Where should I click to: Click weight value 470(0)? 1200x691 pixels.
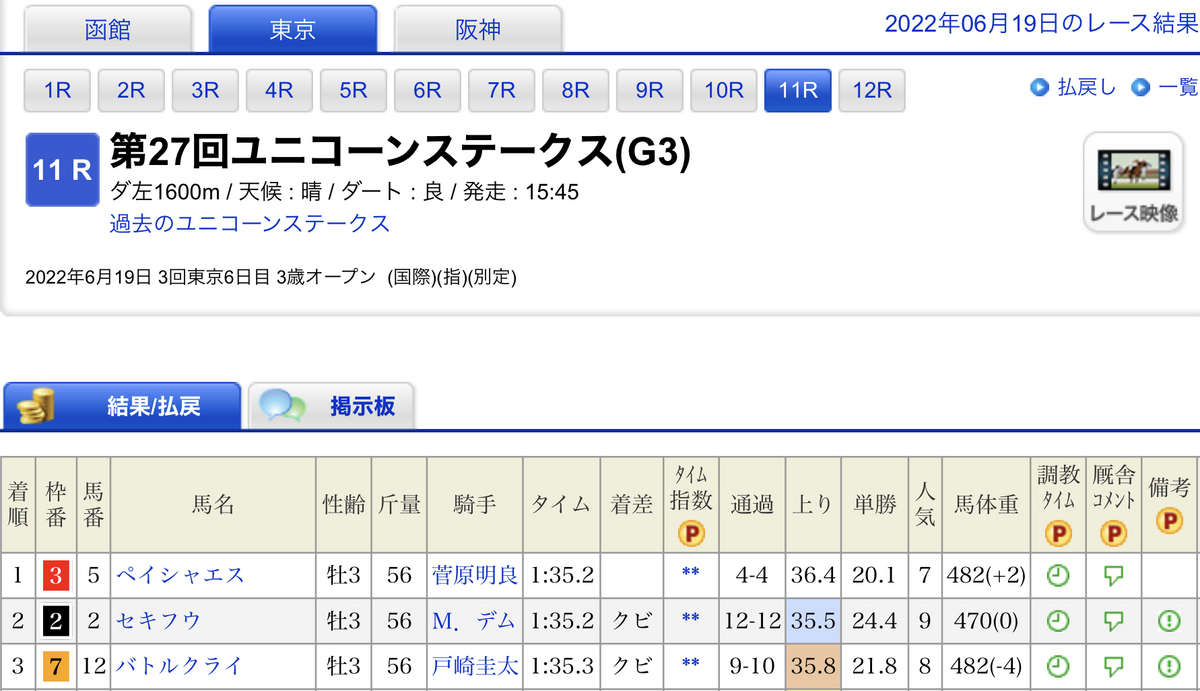986,621
